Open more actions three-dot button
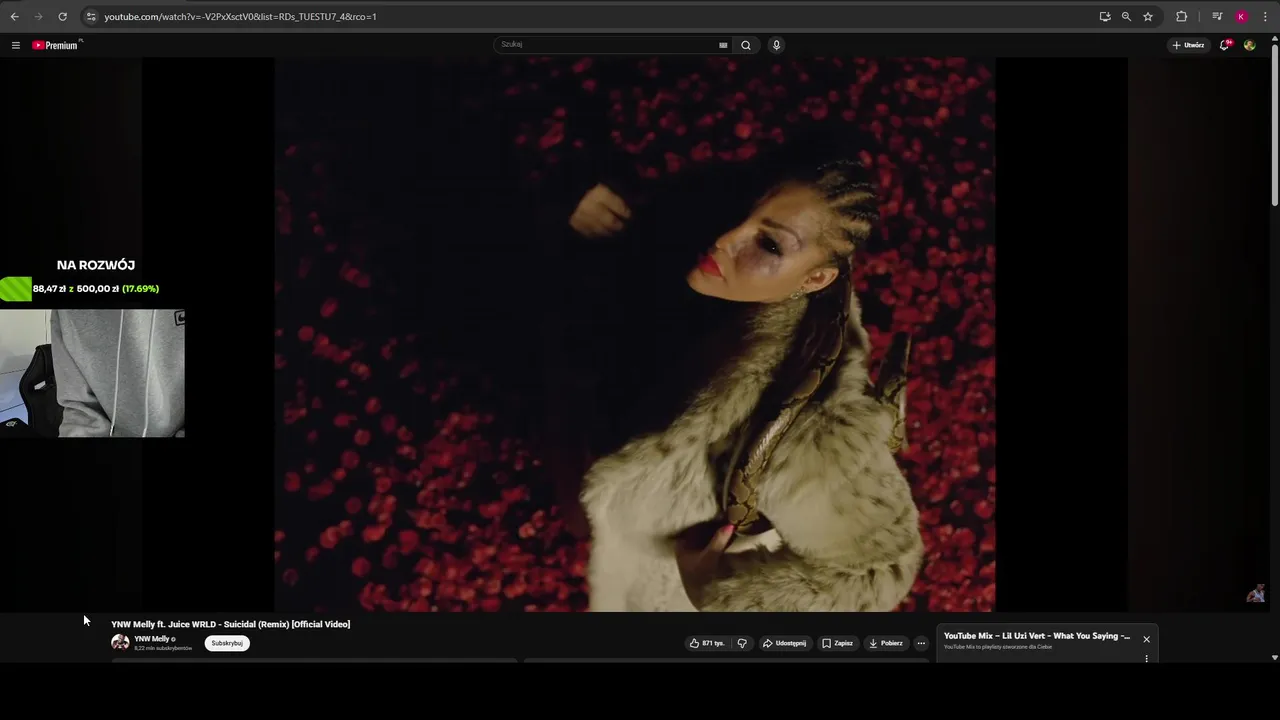The image size is (1280, 720). pyautogui.click(x=921, y=643)
